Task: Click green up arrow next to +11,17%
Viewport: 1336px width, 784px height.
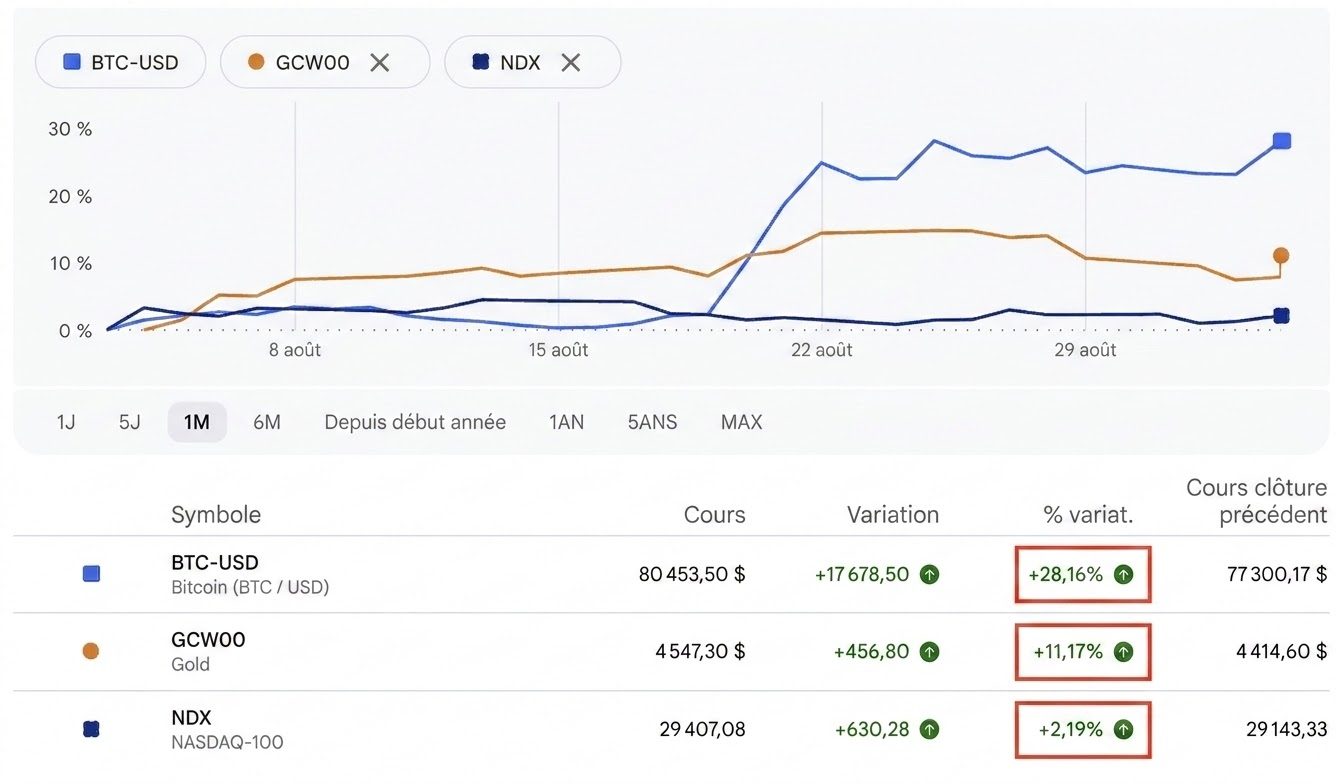Action: point(1124,652)
